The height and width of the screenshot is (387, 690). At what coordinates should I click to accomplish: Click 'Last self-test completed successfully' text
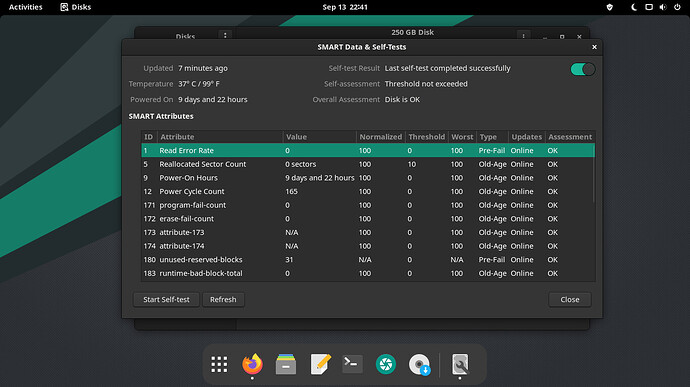pos(448,68)
